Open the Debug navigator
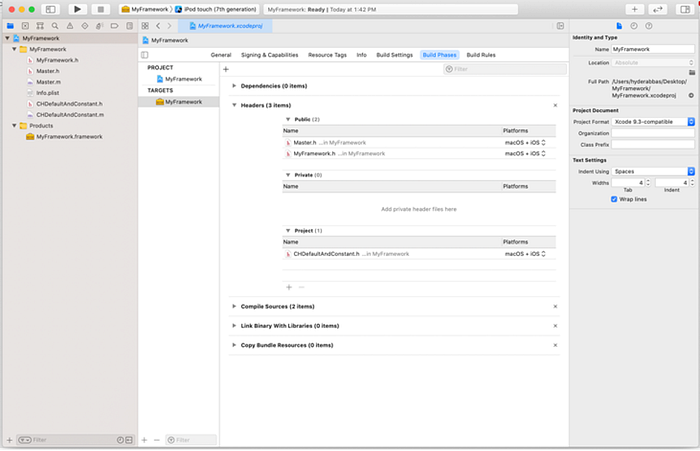This screenshot has width=700, height=451. point(100,26)
